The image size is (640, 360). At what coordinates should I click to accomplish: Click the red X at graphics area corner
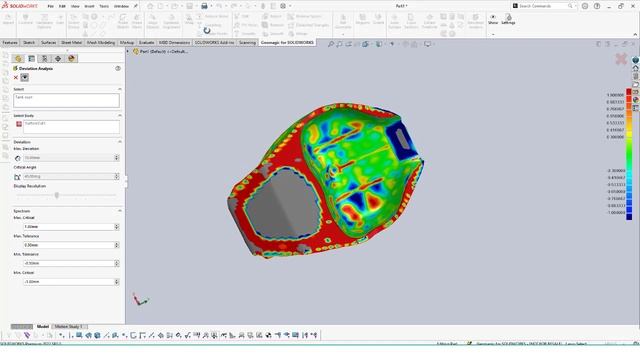[x=621, y=59]
